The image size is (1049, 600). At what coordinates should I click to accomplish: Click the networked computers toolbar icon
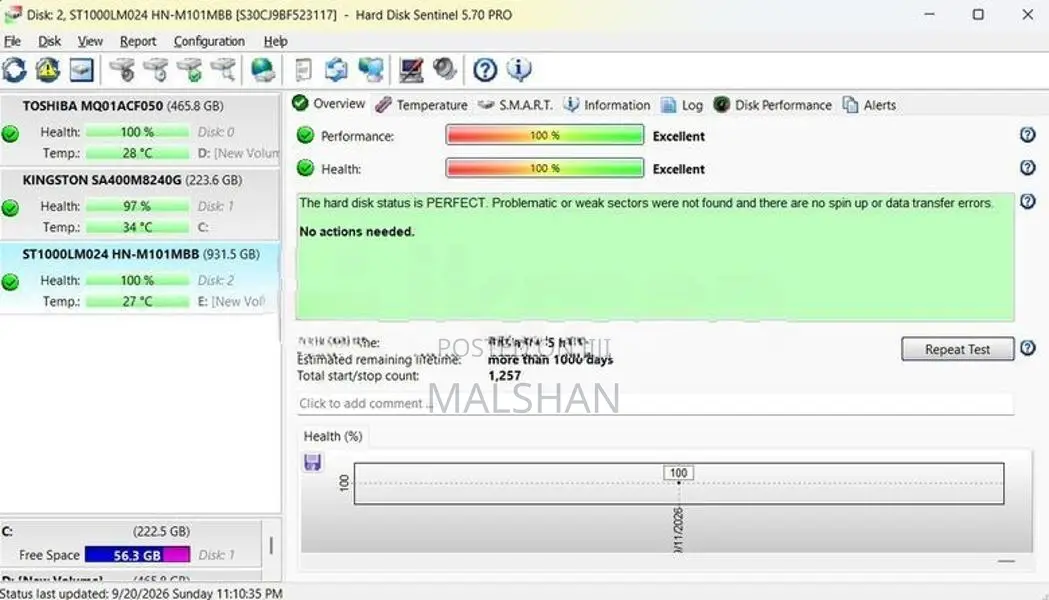(371, 70)
